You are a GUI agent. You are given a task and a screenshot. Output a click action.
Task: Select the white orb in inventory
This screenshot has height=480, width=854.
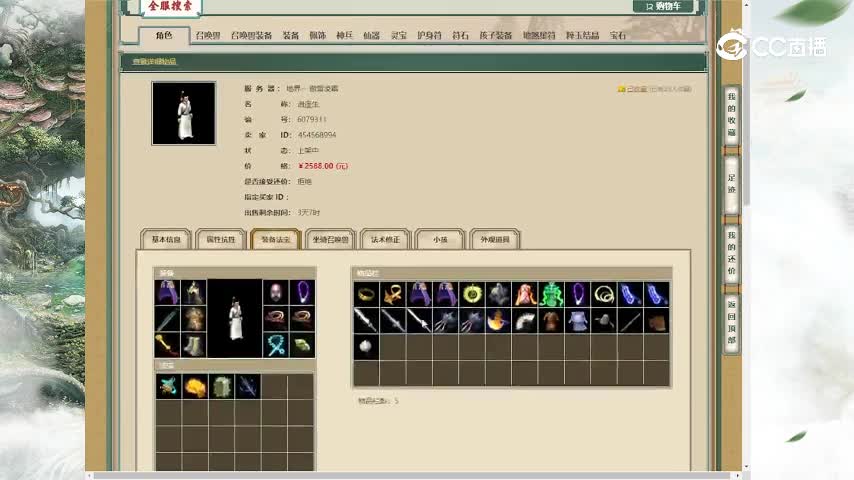click(x=366, y=347)
